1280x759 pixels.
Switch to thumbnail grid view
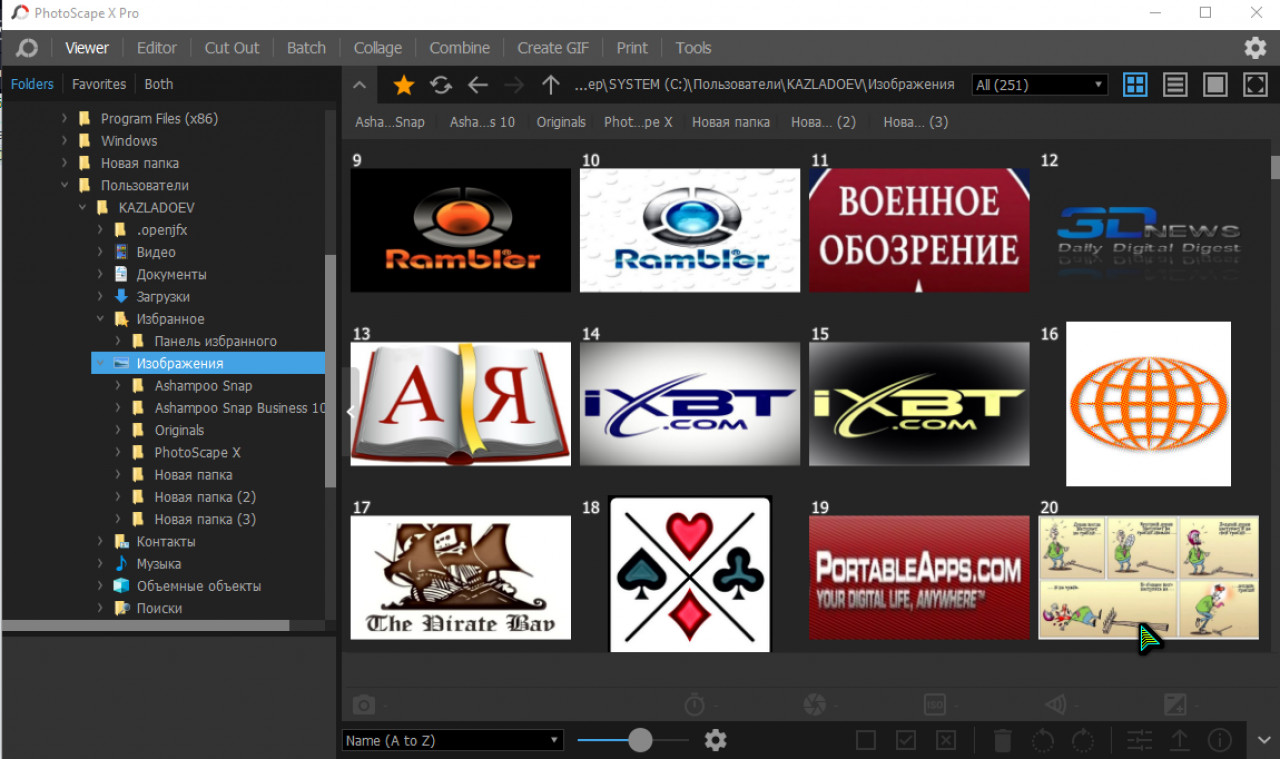[1135, 85]
